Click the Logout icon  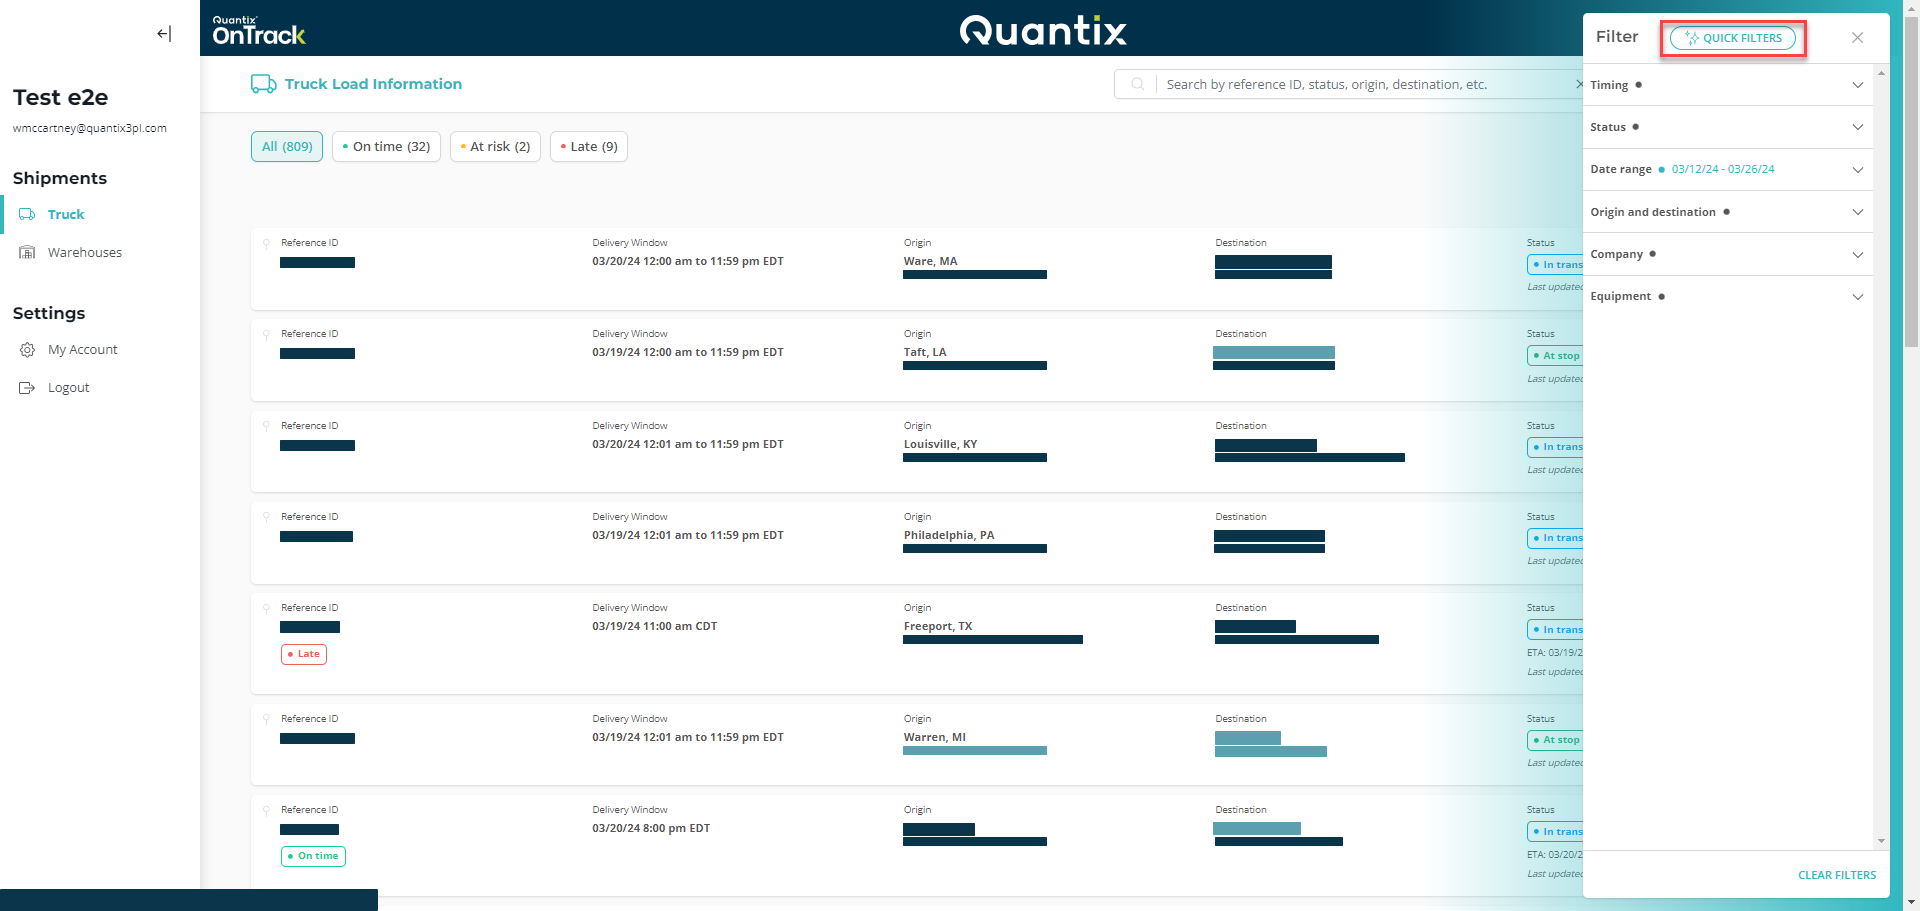27,387
